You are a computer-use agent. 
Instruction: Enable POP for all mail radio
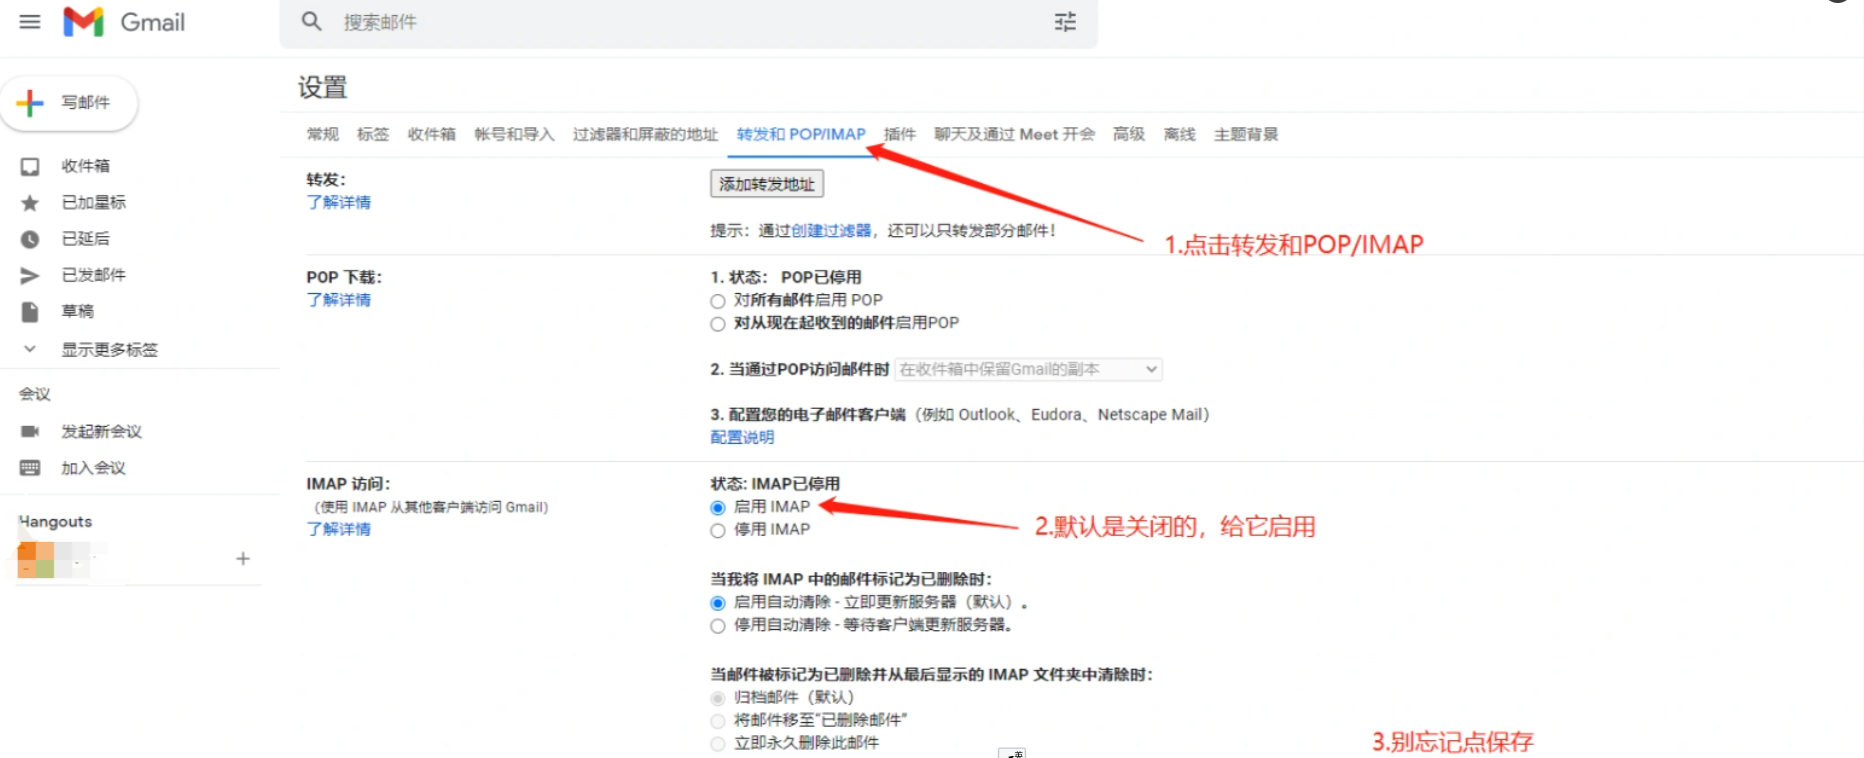[x=718, y=301]
